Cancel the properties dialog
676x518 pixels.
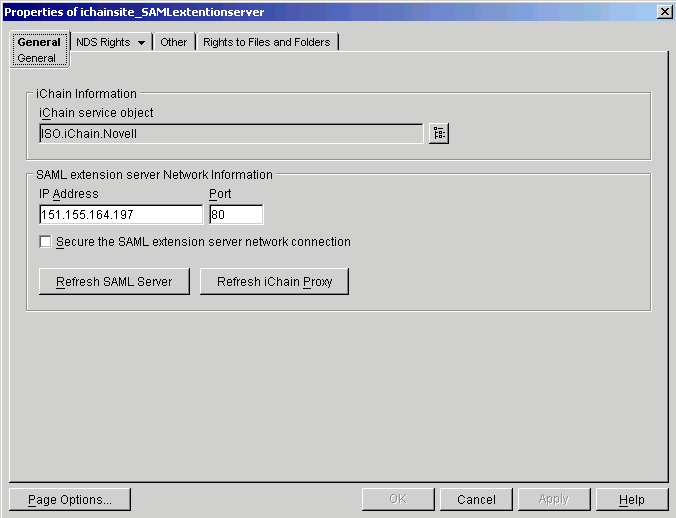pyautogui.click(x=476, y=499)
